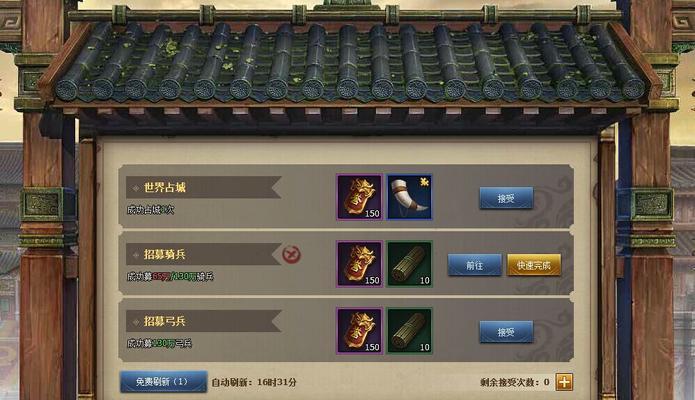Click 前往 button for 招募骑兵 quest
Screen dimensions: 695x400
click(475, 265)
